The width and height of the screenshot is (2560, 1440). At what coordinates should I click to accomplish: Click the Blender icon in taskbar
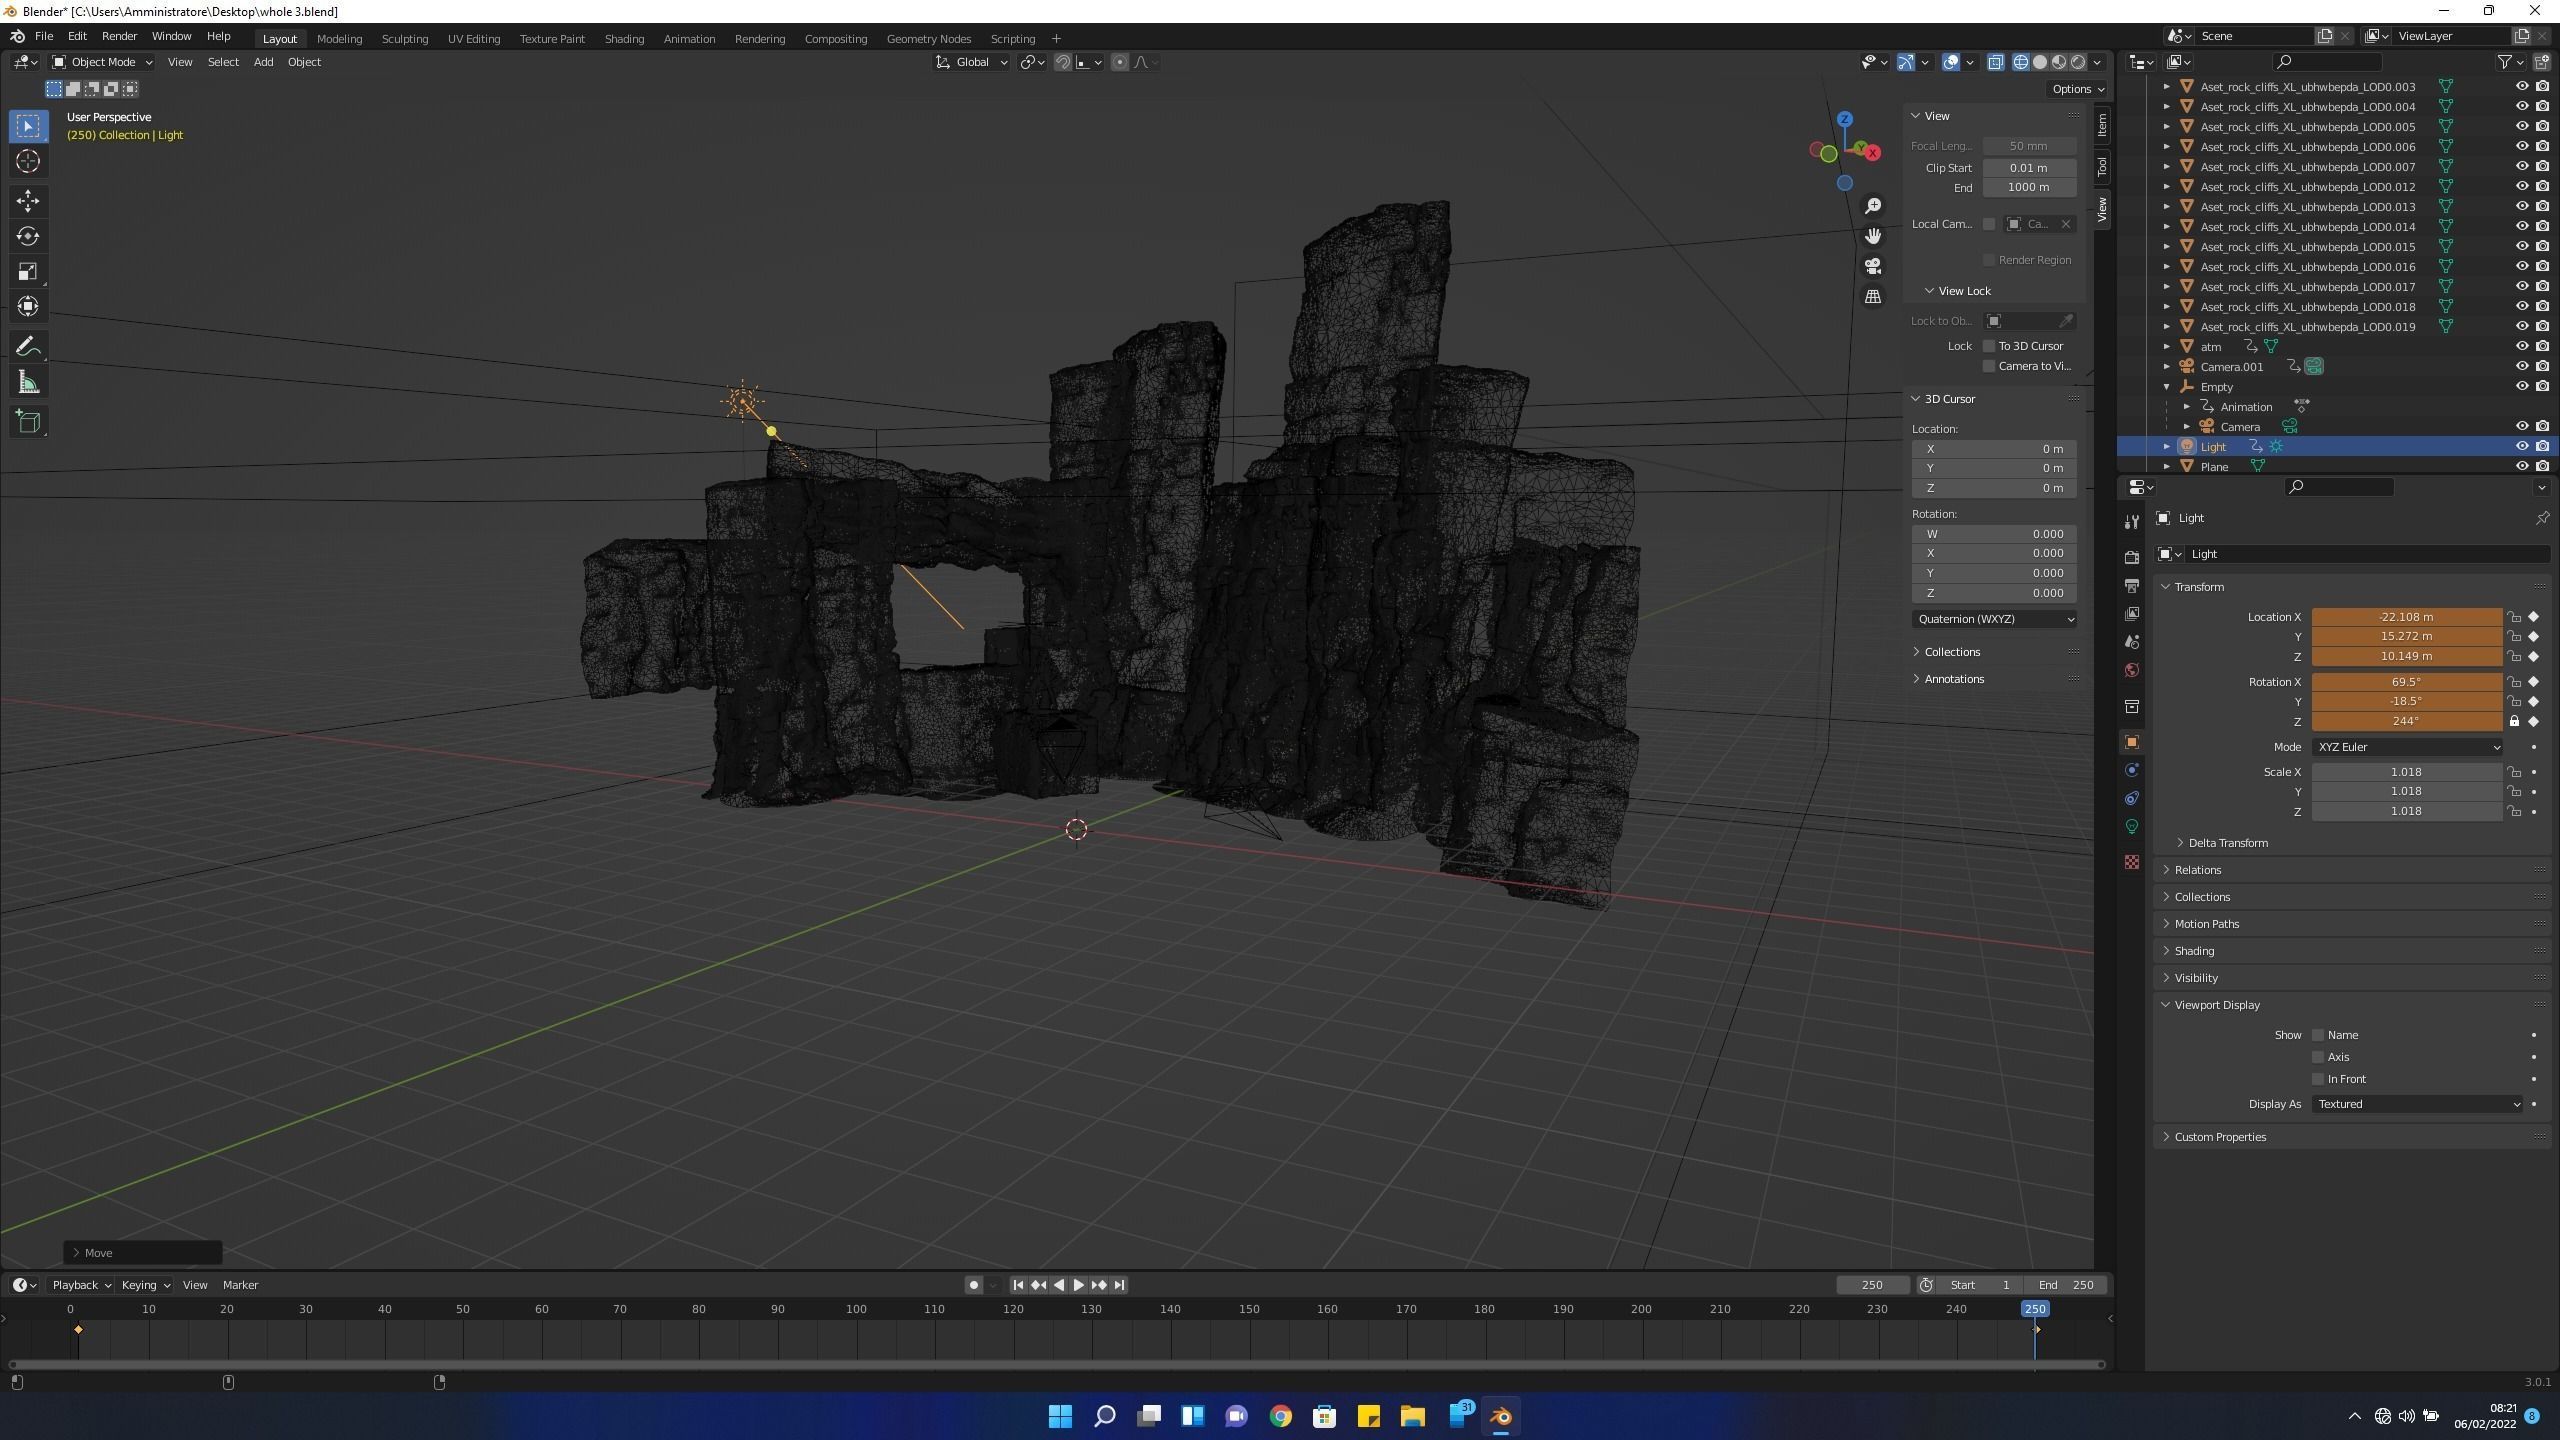click(1501, 1416)
